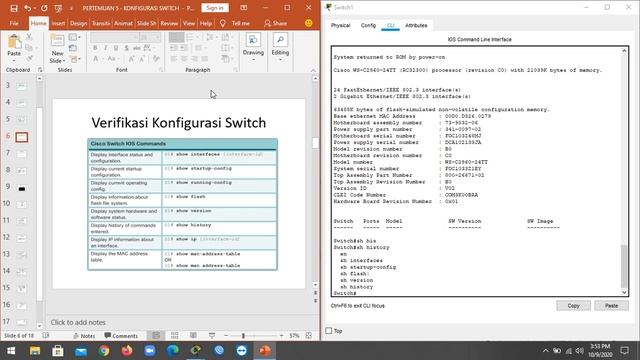This screenshot has height=360, width=640.
Task: Click the CLI vertical scrollbar thumb
Action: [624, 267]
